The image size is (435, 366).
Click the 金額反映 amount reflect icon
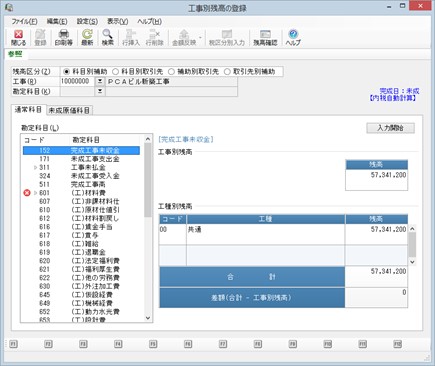(184, 38)
